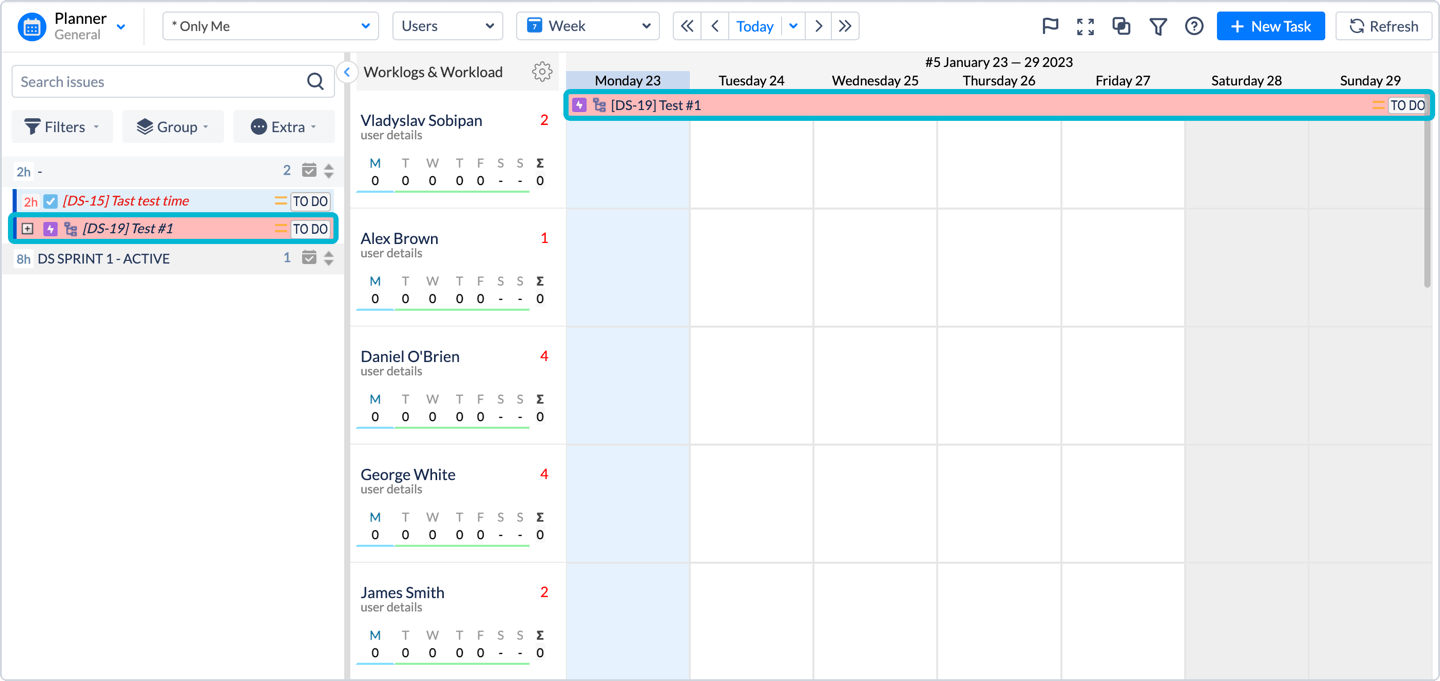The height and width of the screenshot is (681, 1440).
Task: Open the Extra menu
Action: [x=283, y=127]
